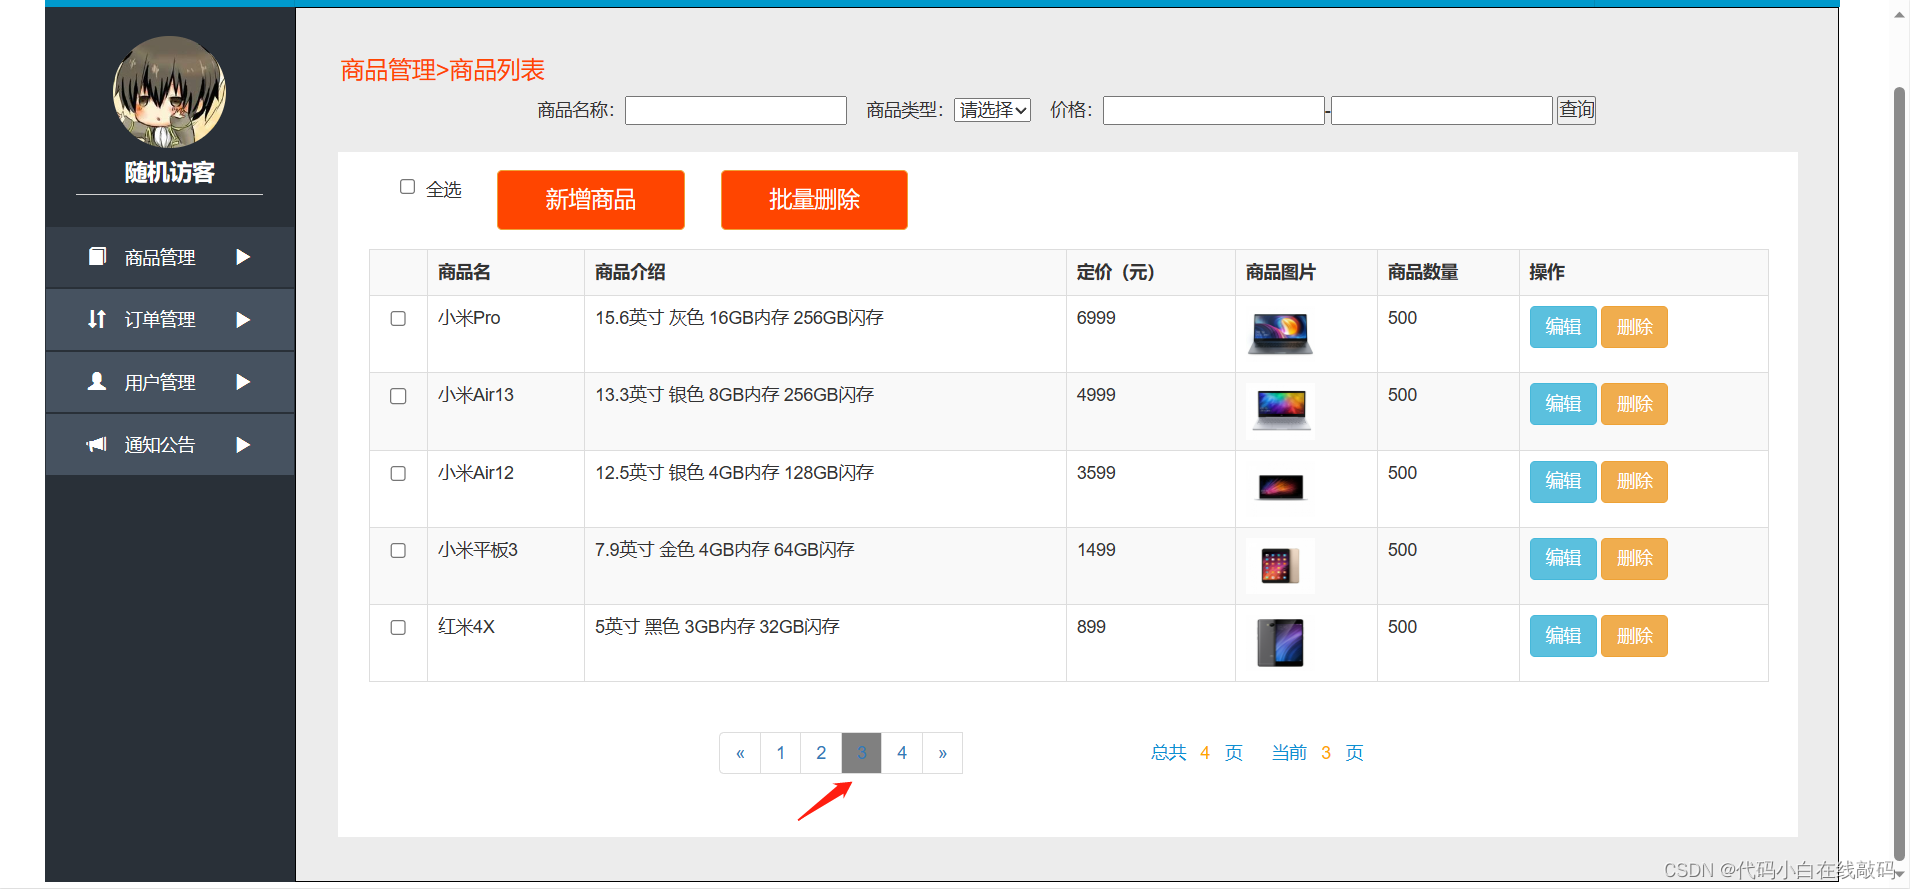Screen dimensions: 1910x889
Task: Edit the 小米平板3 product
Action: pyautogui.click(x=1563, y=558)
